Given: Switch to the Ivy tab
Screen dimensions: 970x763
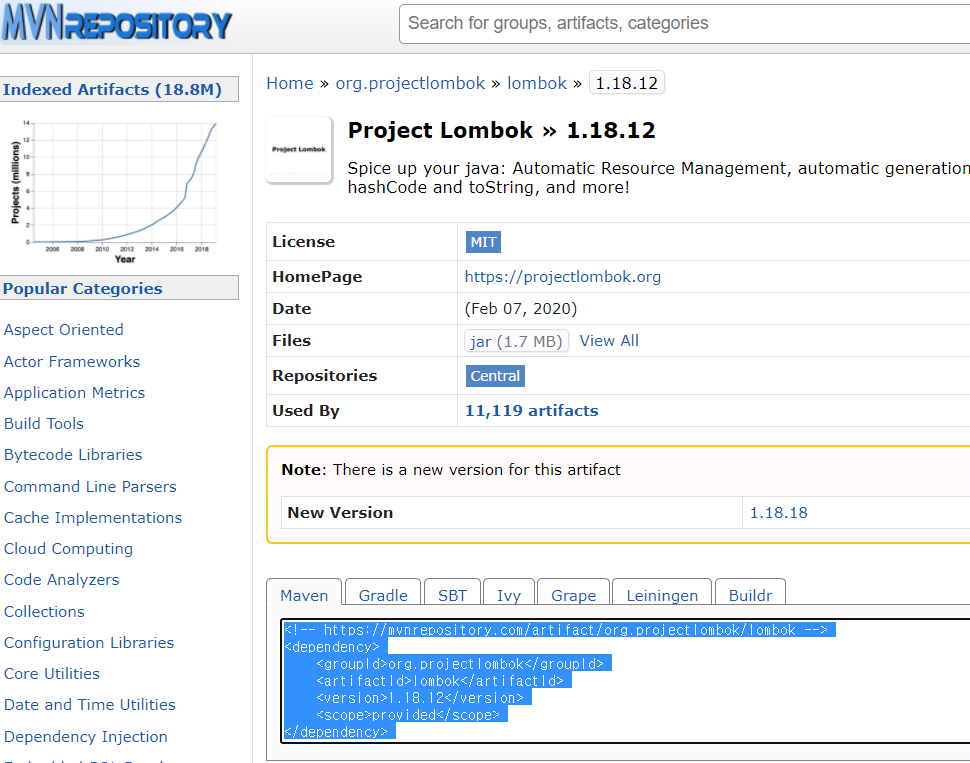Looking at the screenshot, I should 509,595.
